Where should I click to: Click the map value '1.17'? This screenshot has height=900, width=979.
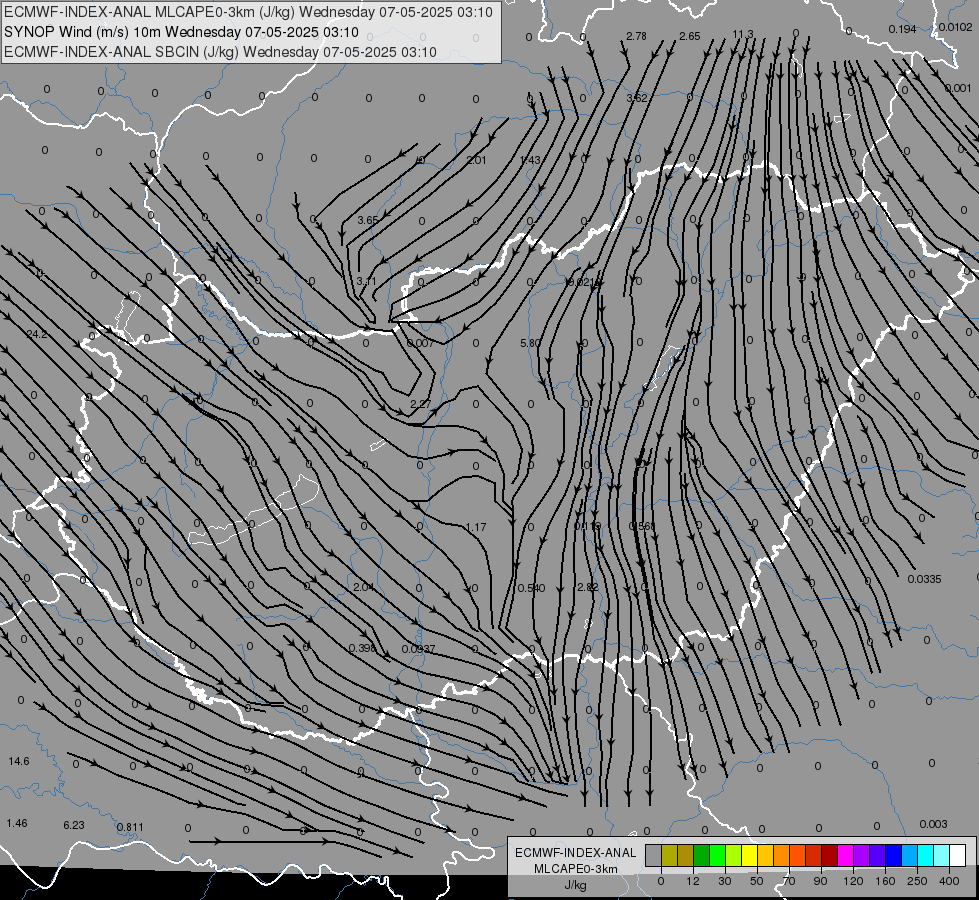476,528
